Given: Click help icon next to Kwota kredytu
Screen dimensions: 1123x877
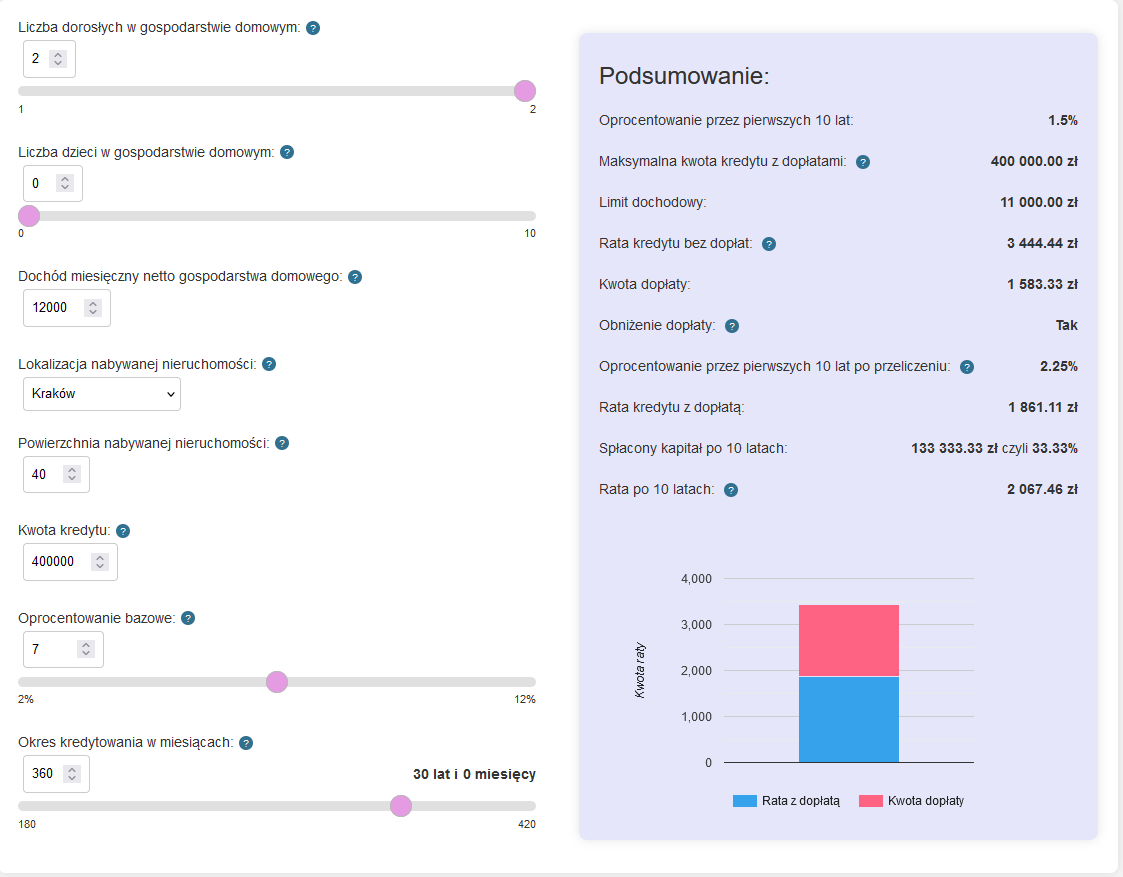Looking at the screenshot, I should click(x=124, y=531).
